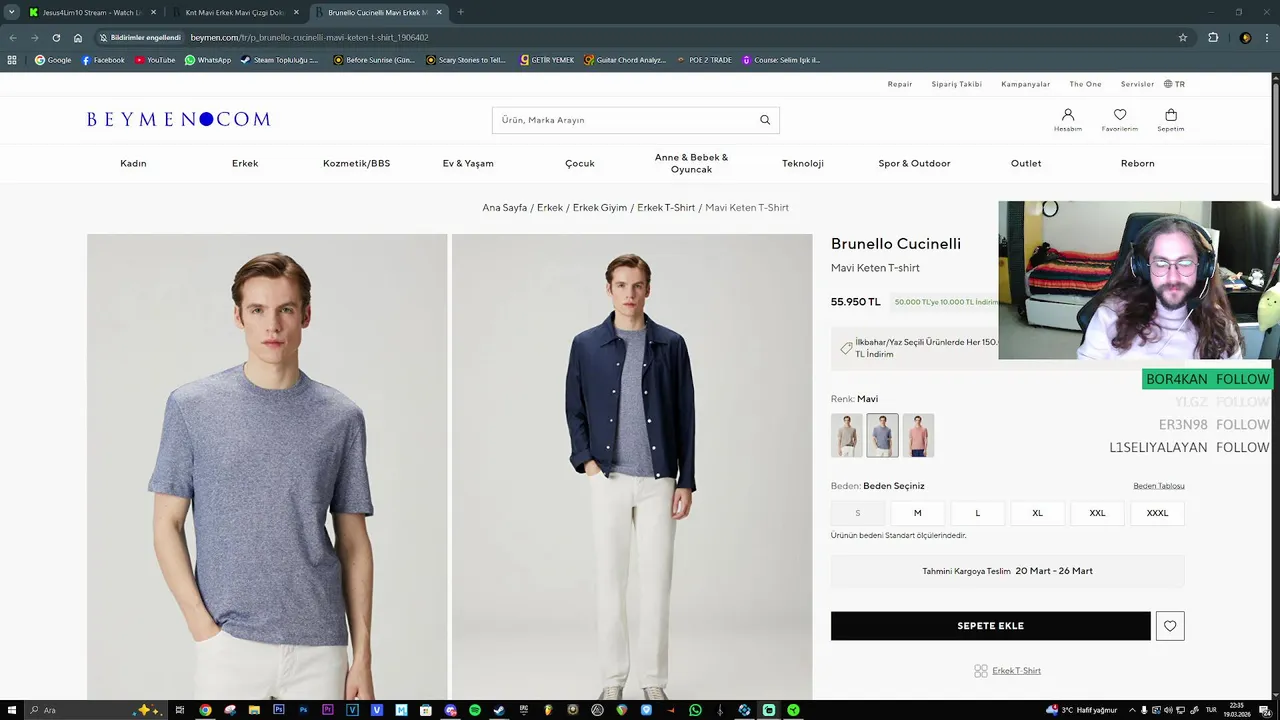Screen dimensions: 1280x720
Task: Open the Reborn category menu
Action: tap(1137, 163)
